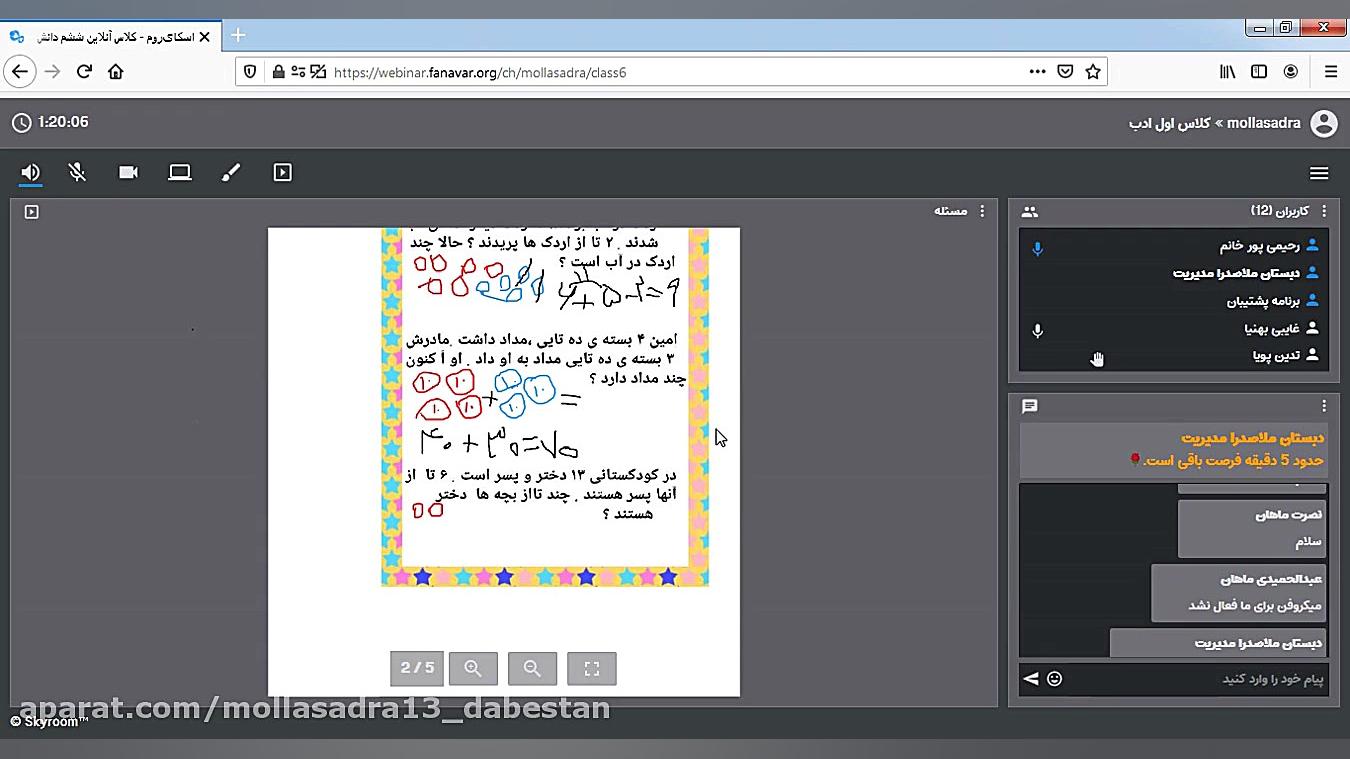The image size is (1350, 759).
Task: Open the browser home page
Action: click(116, 72)
